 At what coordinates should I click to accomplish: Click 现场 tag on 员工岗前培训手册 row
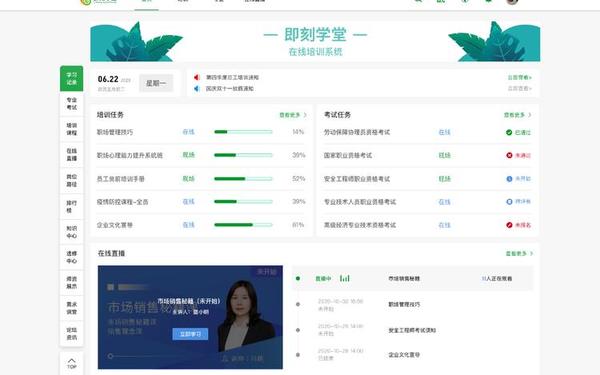pyautogui.click(x=189, y=179)
